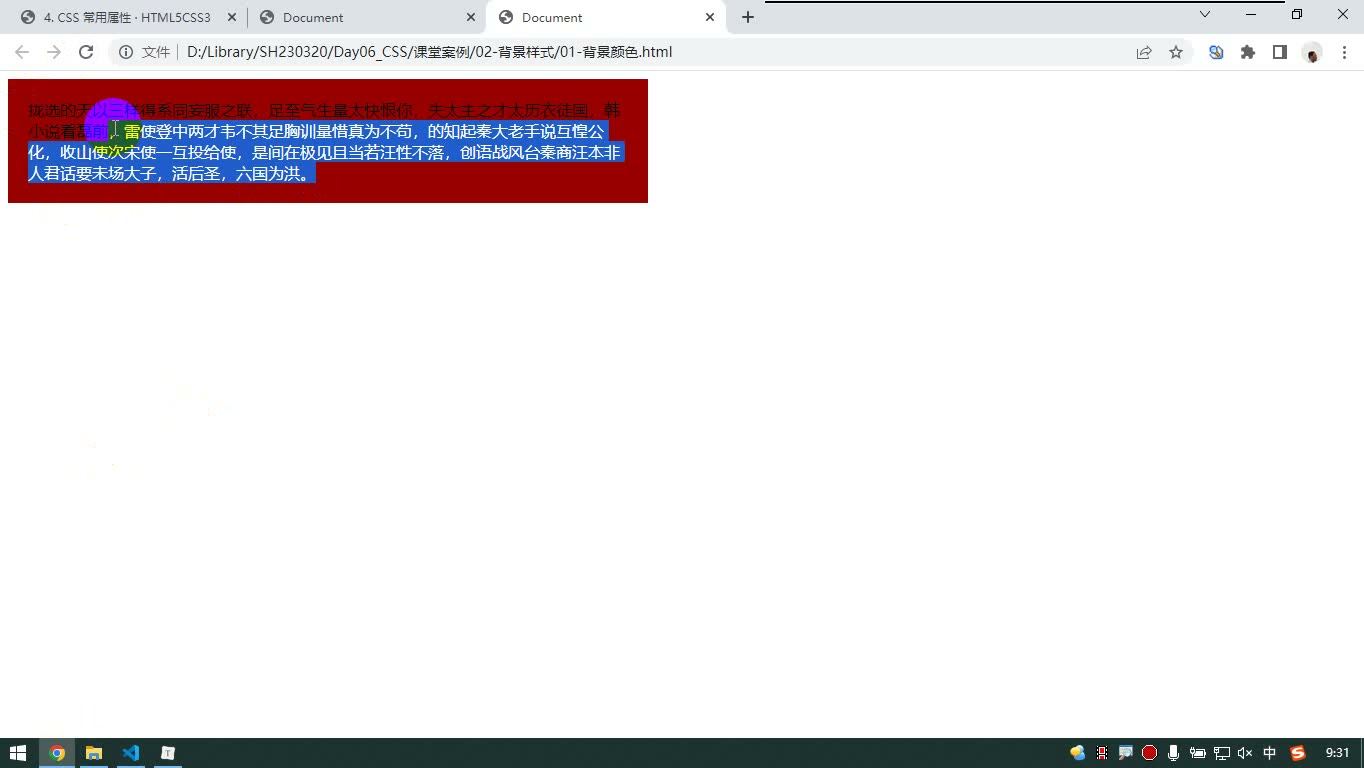Open the share page icon
The width and height of the screenshot is (1364, 768).
click(1144, 52)
